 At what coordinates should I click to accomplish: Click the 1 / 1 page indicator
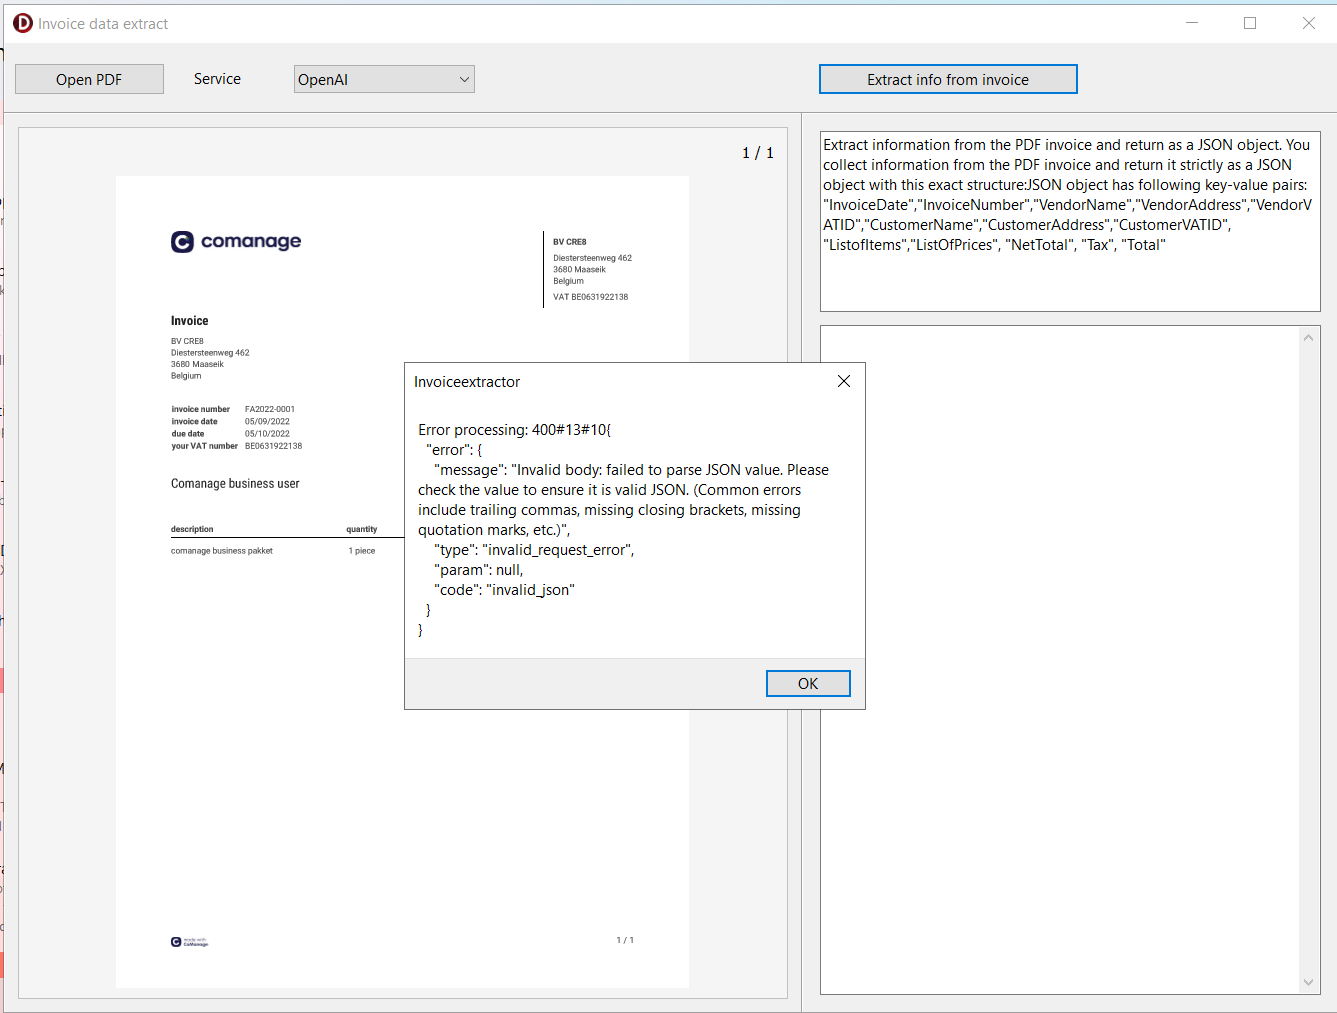(757, 153)
